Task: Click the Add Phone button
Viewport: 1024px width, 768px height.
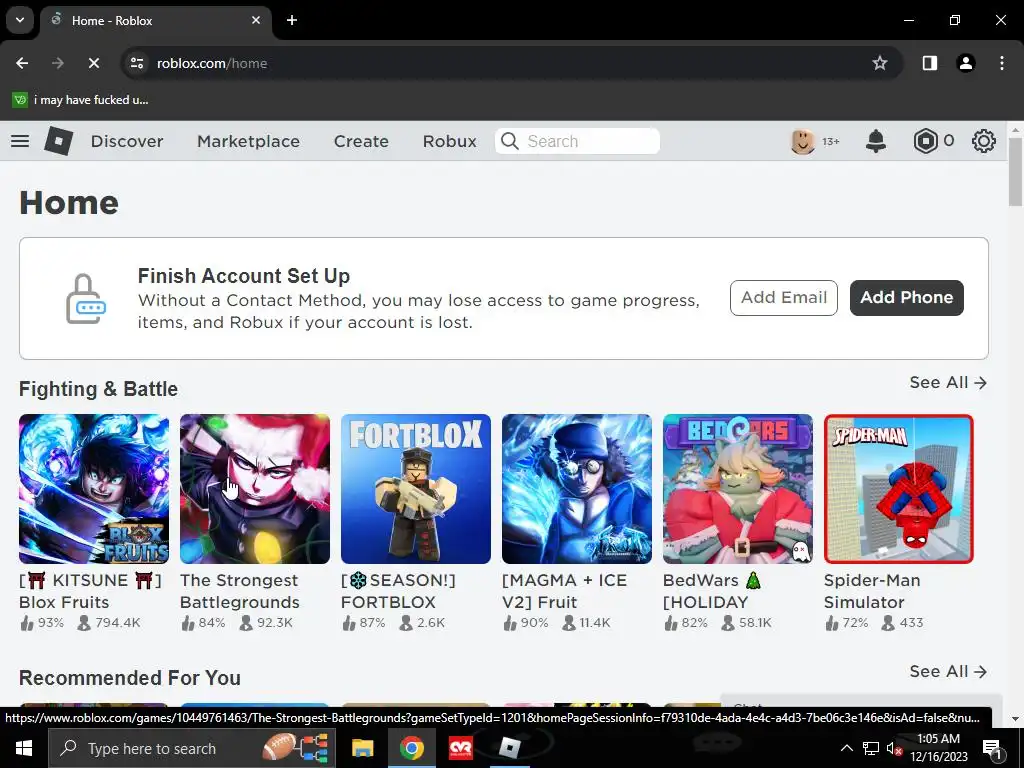Action: (906, 298)
